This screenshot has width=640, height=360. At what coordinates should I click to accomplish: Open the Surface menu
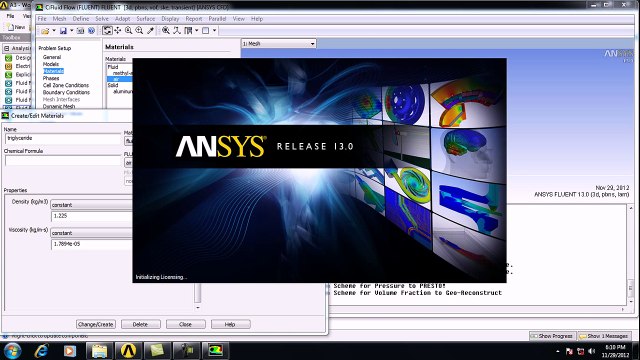tap(146, 19)
